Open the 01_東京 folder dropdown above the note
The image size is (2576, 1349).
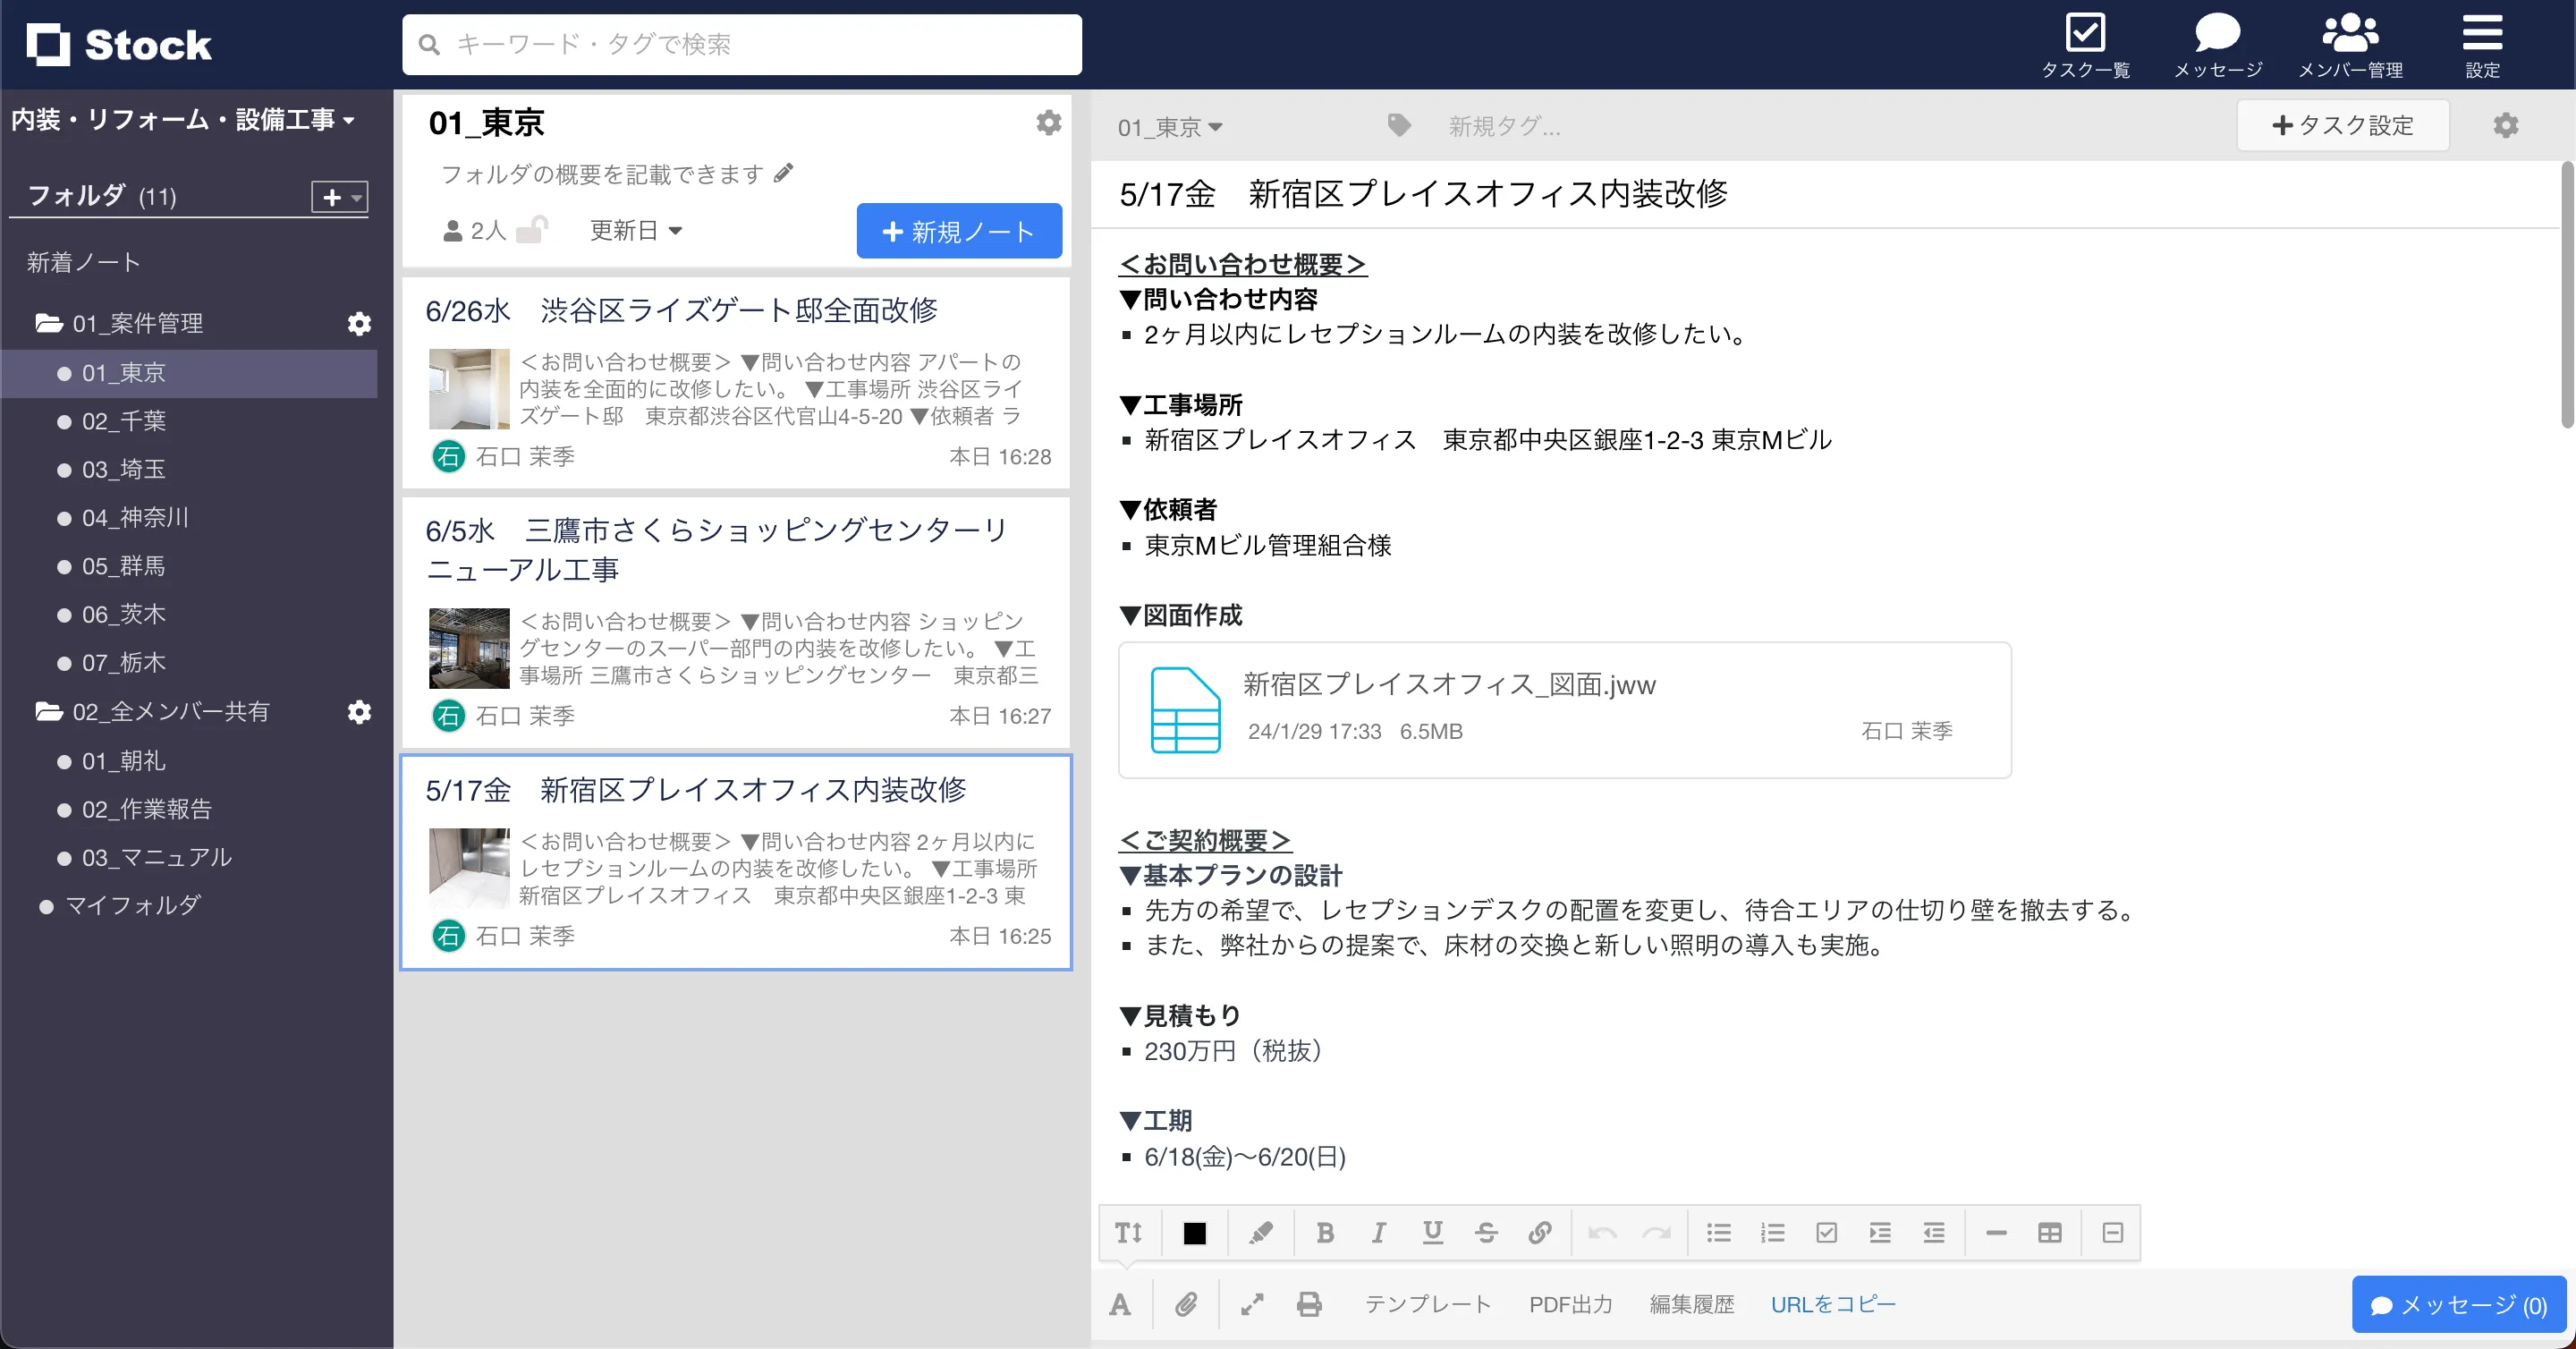[x=1170, y=126]
